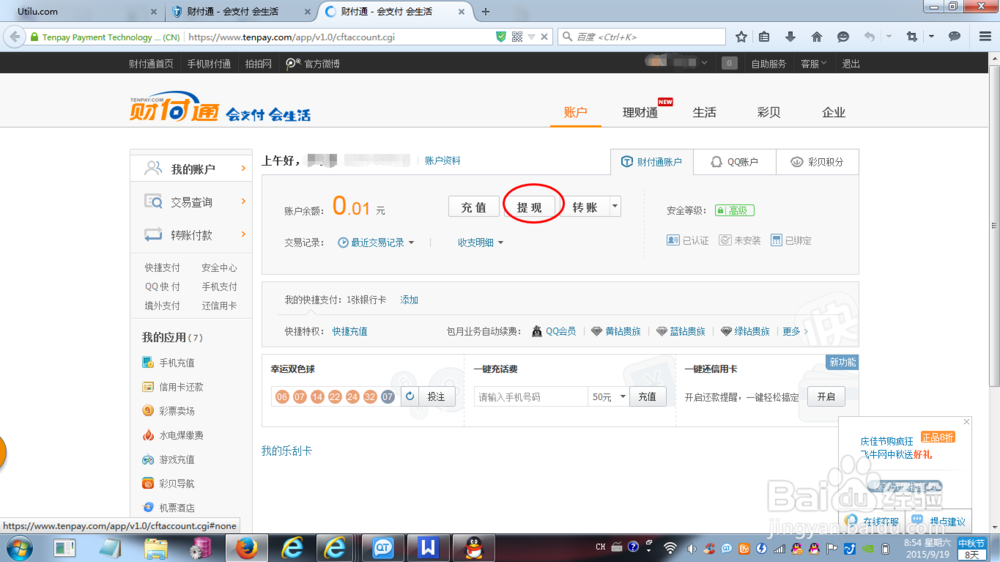Image resolution: width=1000 pixels, height=562 pixels.
Task: Click the 充值 button for phone top-up
Action: (x=647, y=397)
